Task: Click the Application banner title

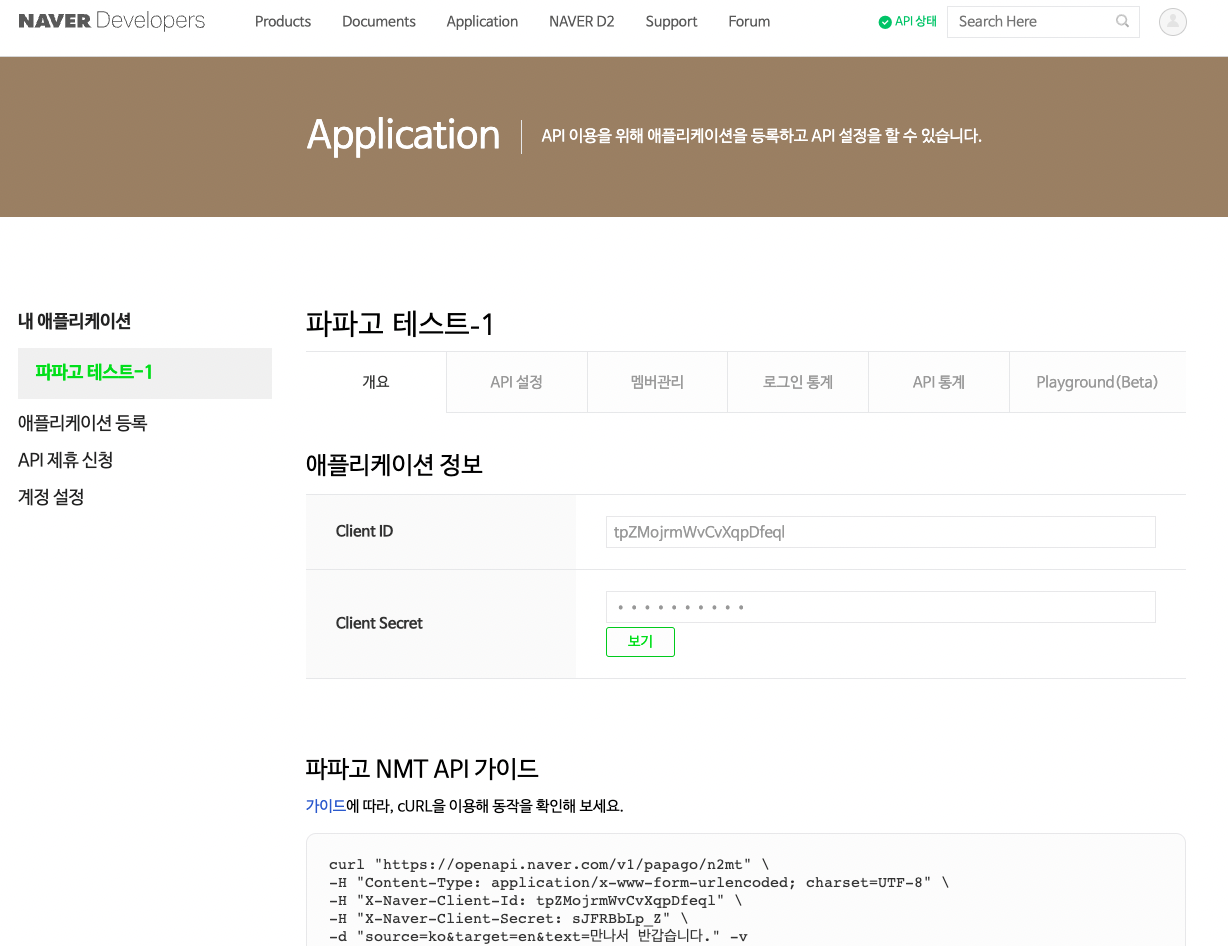Action: tap(403, 135)
